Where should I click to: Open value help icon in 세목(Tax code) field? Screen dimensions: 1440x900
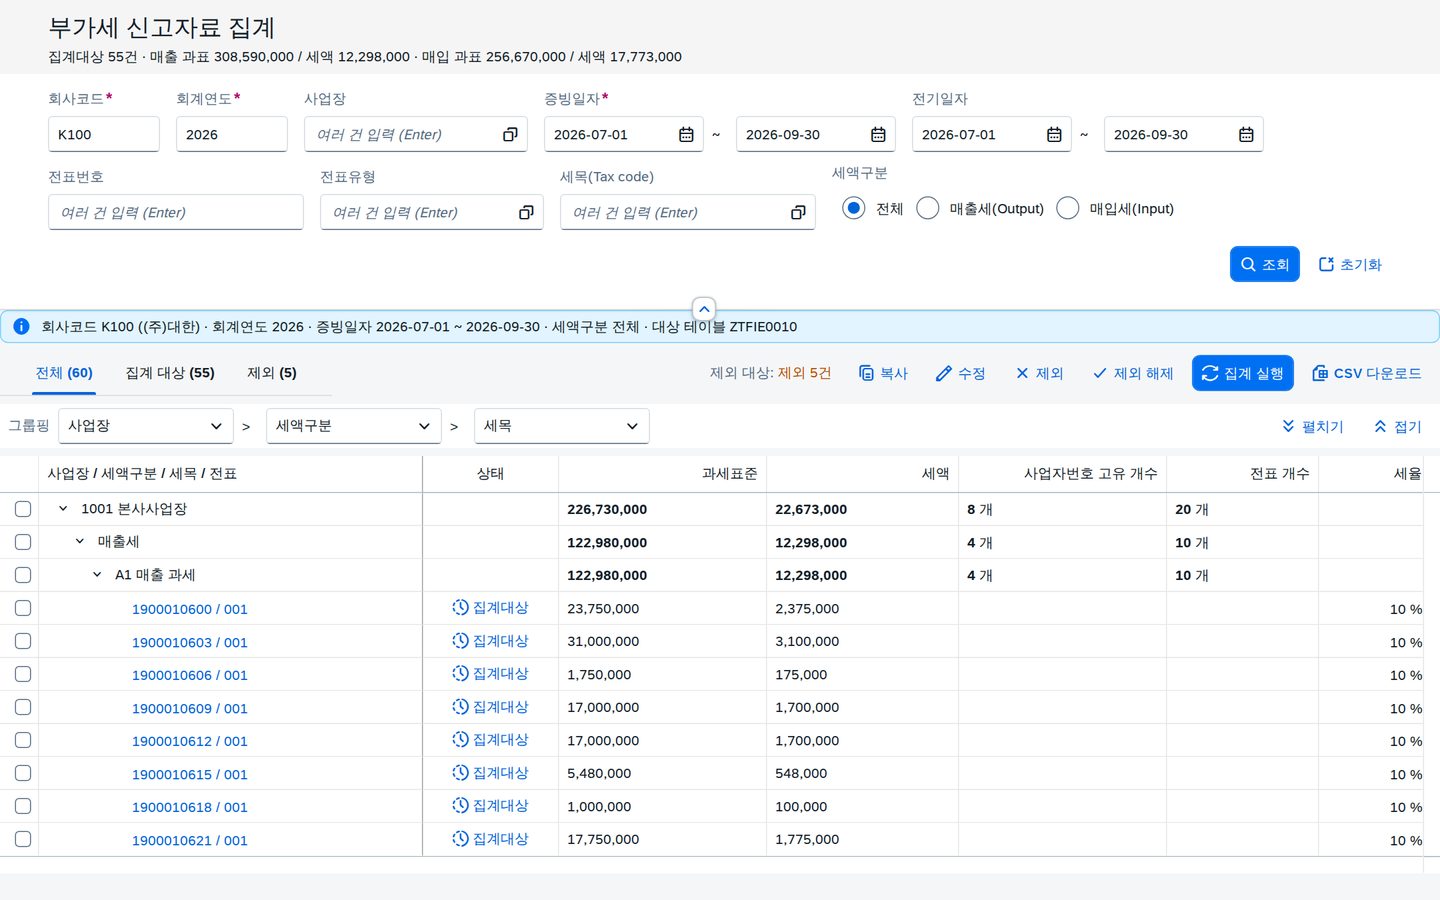pyautogui.click(x=798, y=212)
